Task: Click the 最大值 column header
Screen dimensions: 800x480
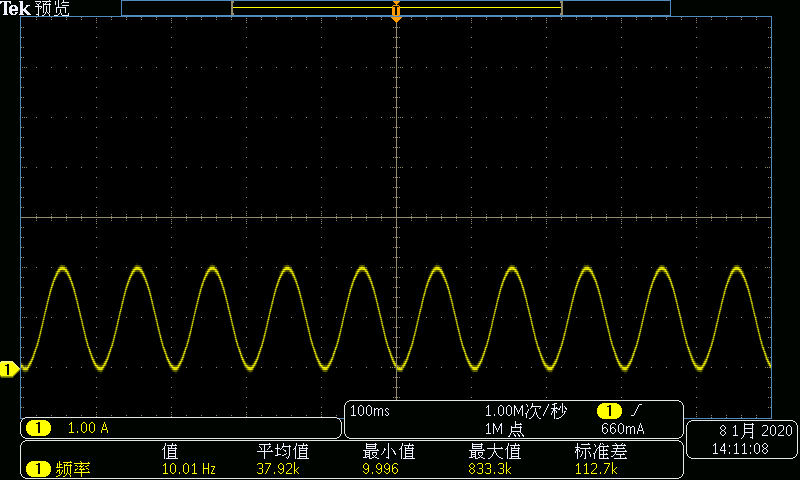Action: [x=494, y=451]
